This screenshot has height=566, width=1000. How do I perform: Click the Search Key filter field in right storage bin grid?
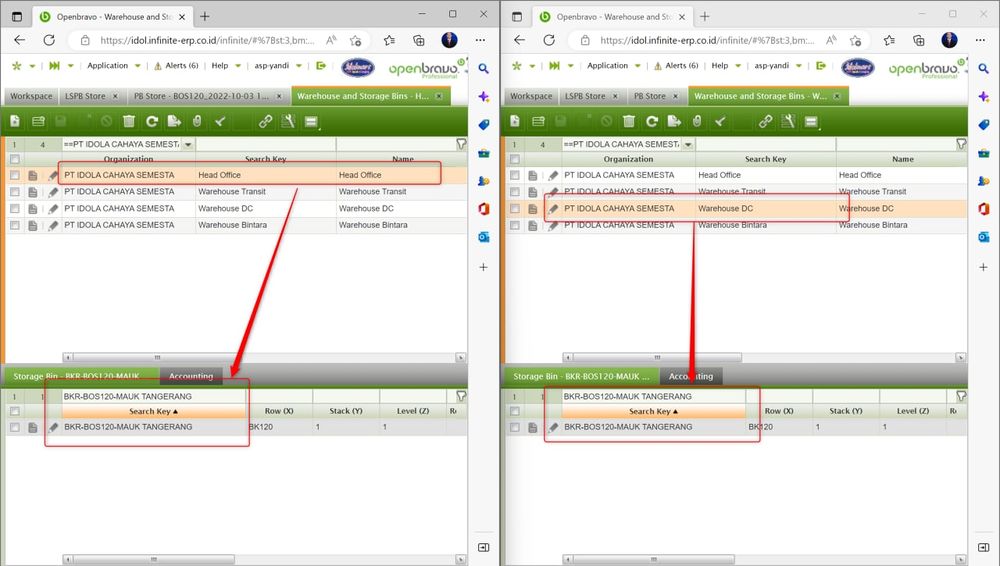coord(650,396)
